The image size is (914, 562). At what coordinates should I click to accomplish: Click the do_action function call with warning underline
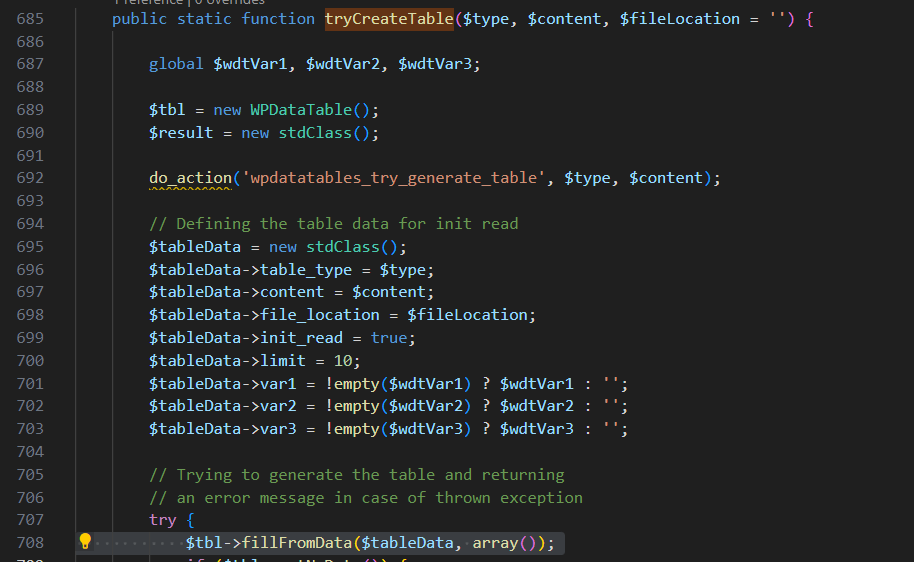(190, 178)
